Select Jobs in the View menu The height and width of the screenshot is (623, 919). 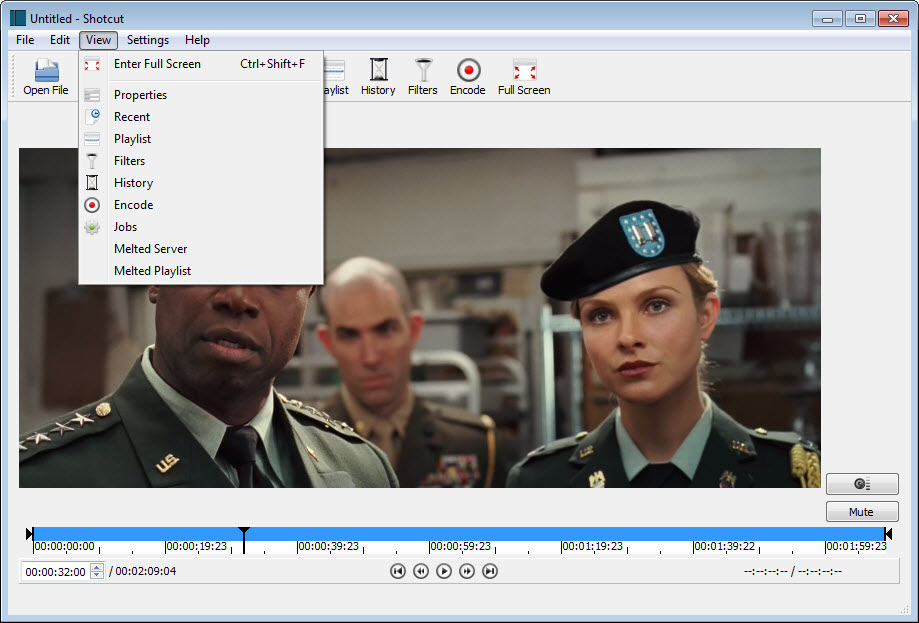click(x=201, y=227)
